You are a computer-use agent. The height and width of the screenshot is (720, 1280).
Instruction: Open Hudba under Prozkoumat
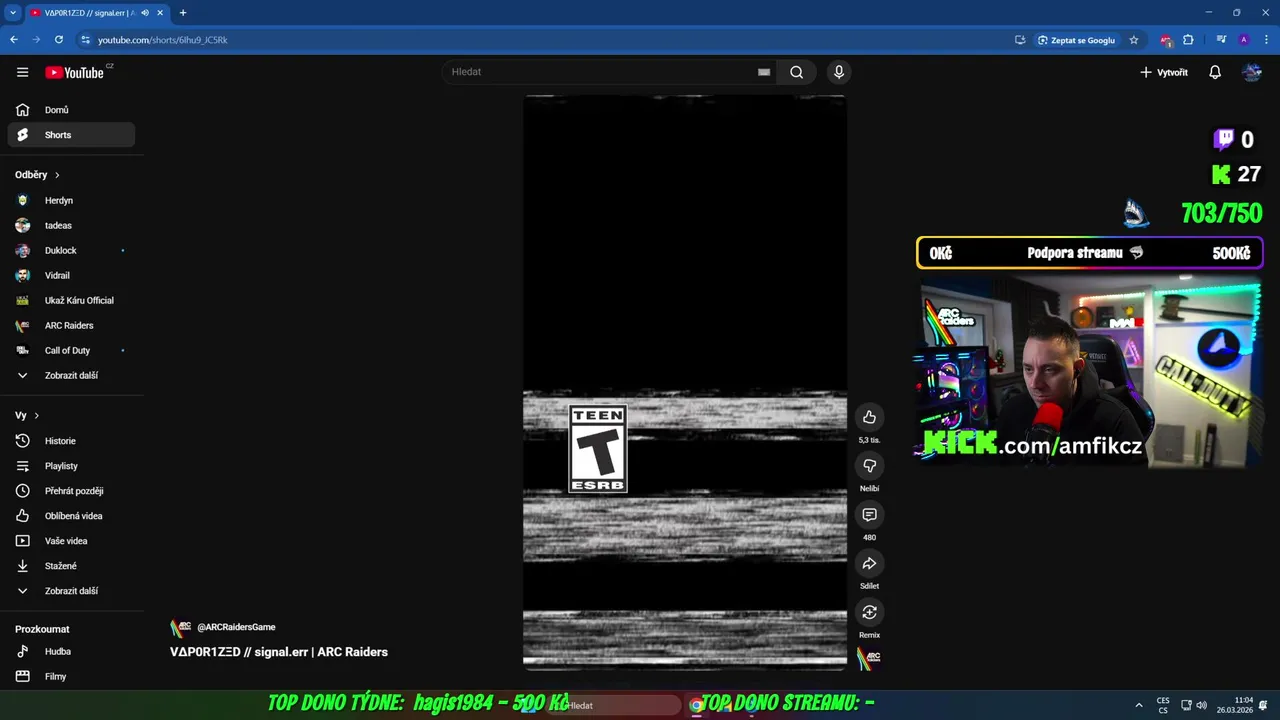[x=71, y=651]
